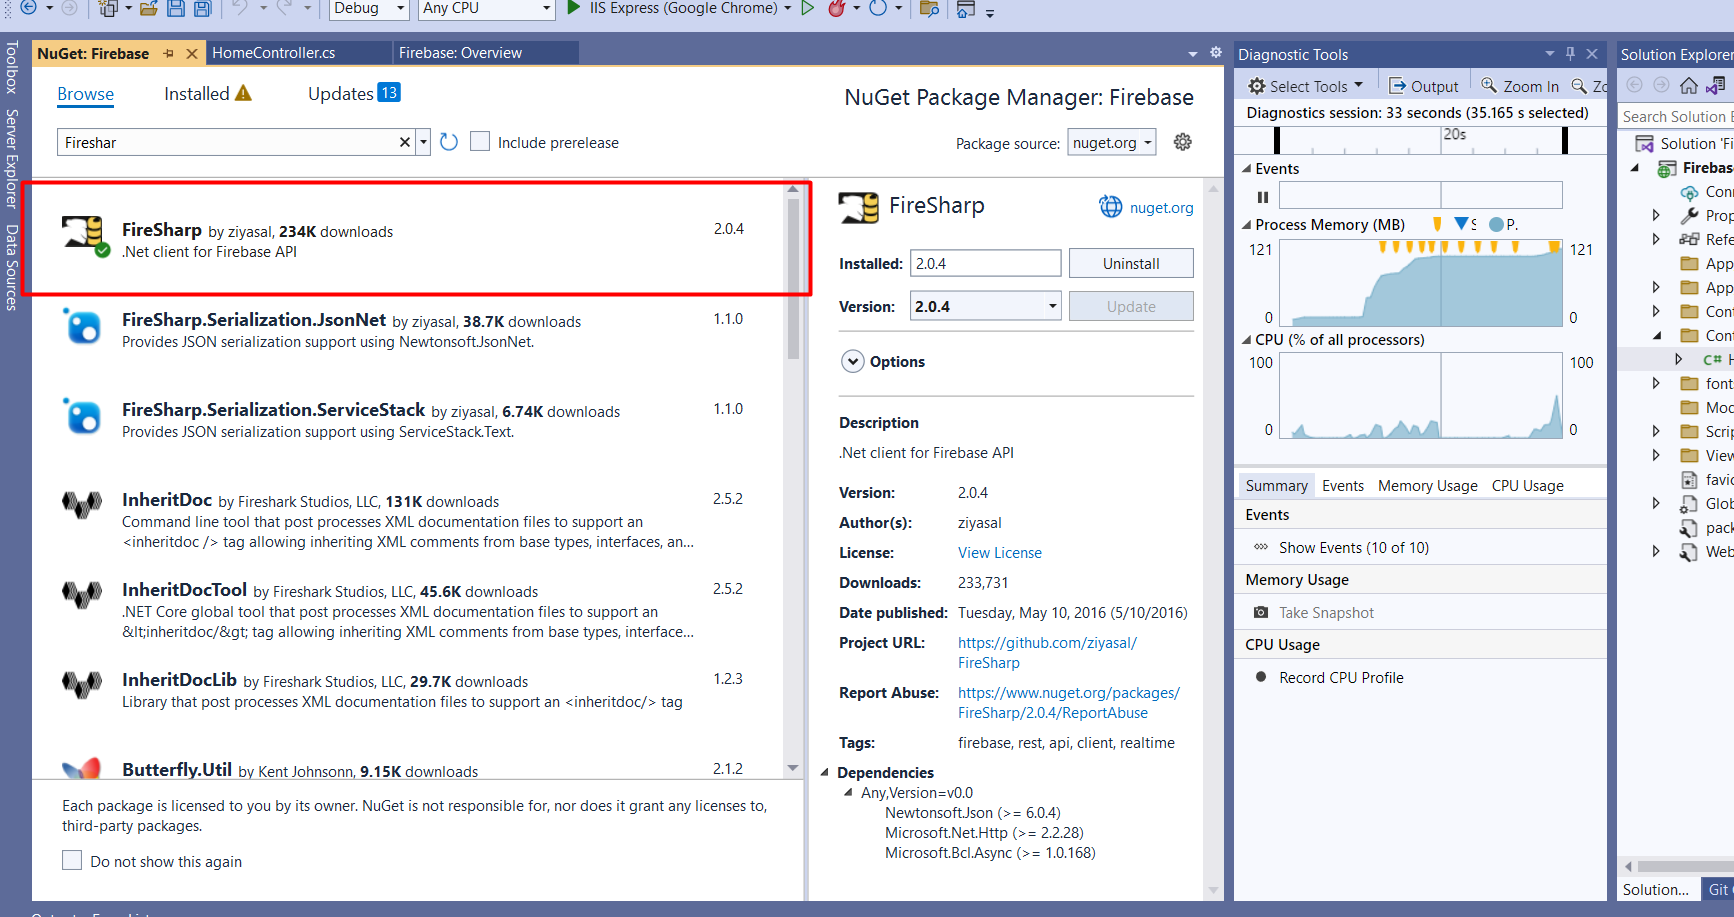
Task: Click the View License link
Action: (x=999, y=552)
